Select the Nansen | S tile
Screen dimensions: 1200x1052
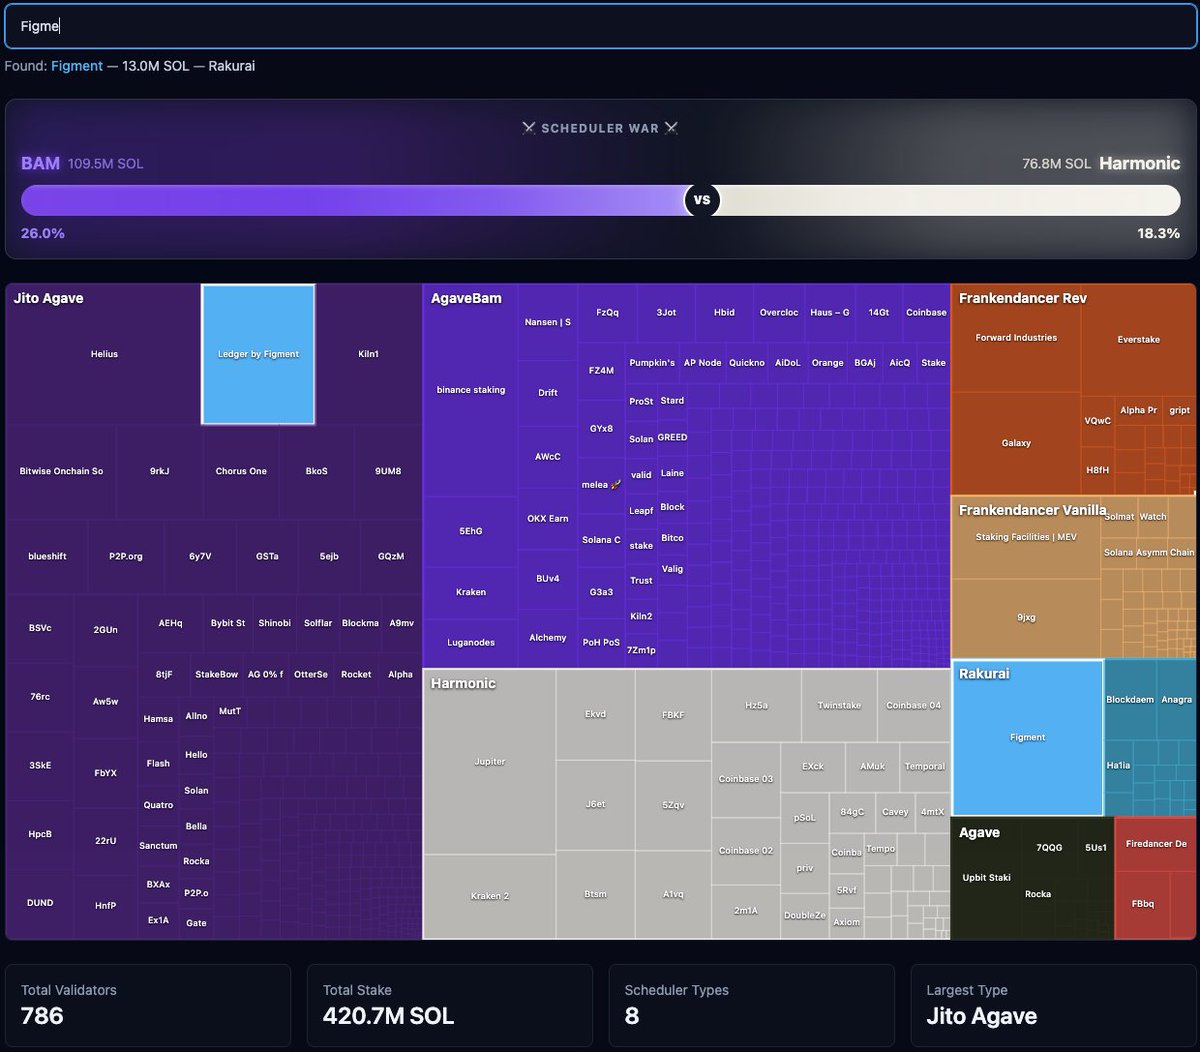548,322
